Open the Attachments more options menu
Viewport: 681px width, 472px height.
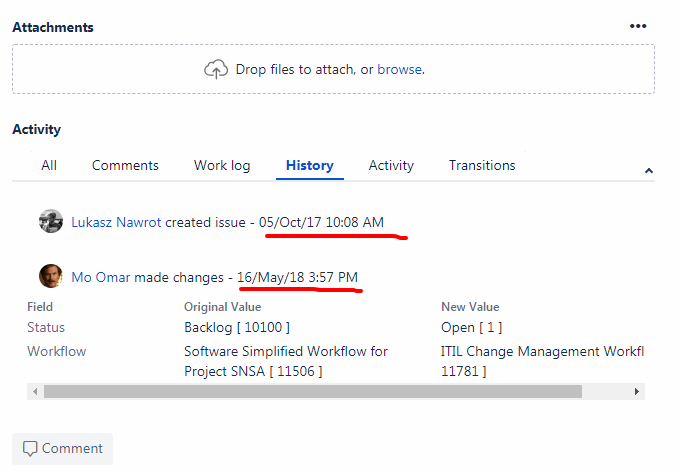pos(638,26)
